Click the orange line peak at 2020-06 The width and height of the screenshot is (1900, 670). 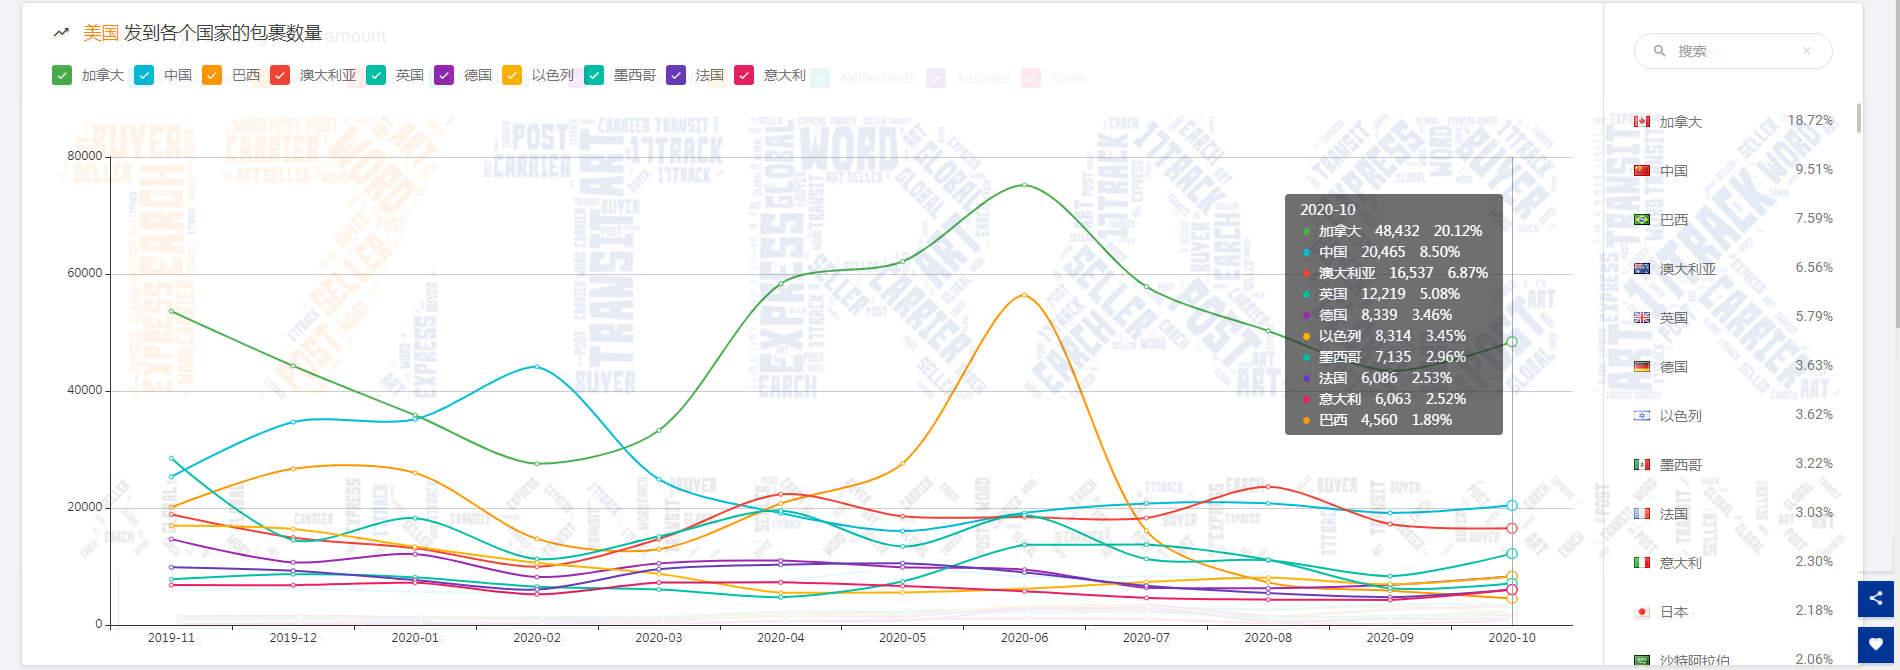[x=1024, y=295]
